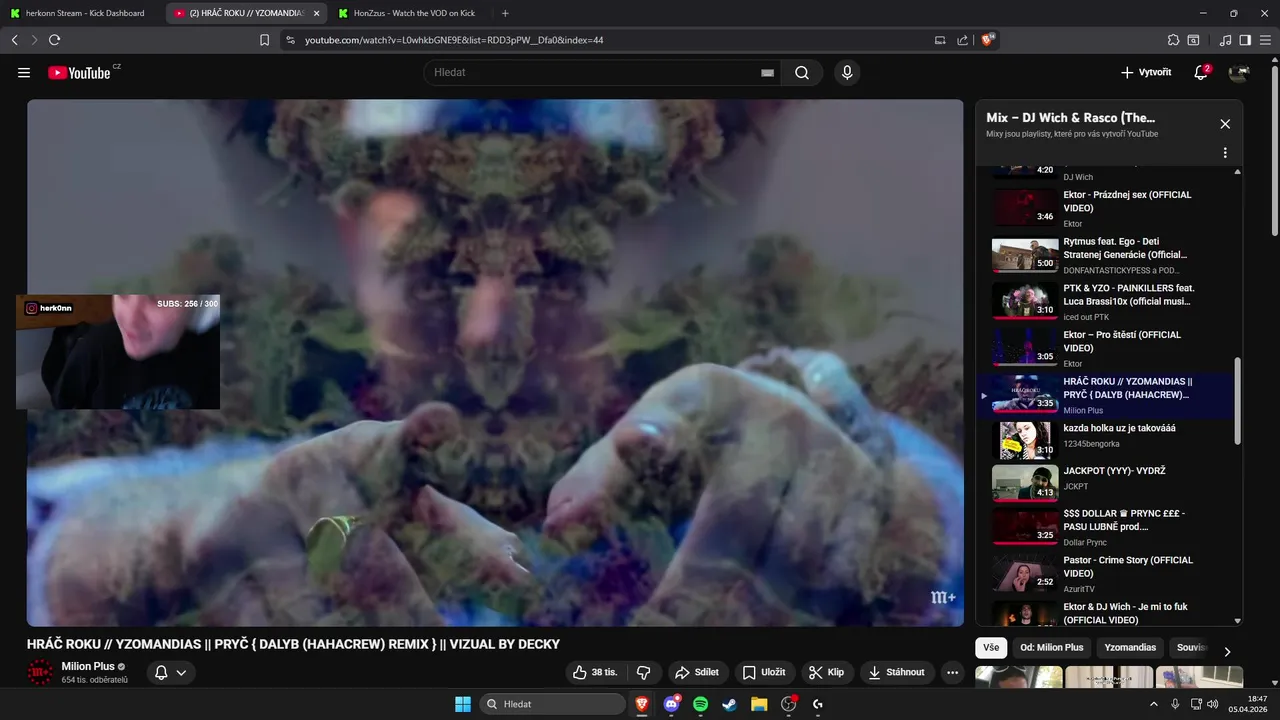Select the Od: Milion Plus chip
Viewport: 1280px width, 720px height.
coord(1051,648)
